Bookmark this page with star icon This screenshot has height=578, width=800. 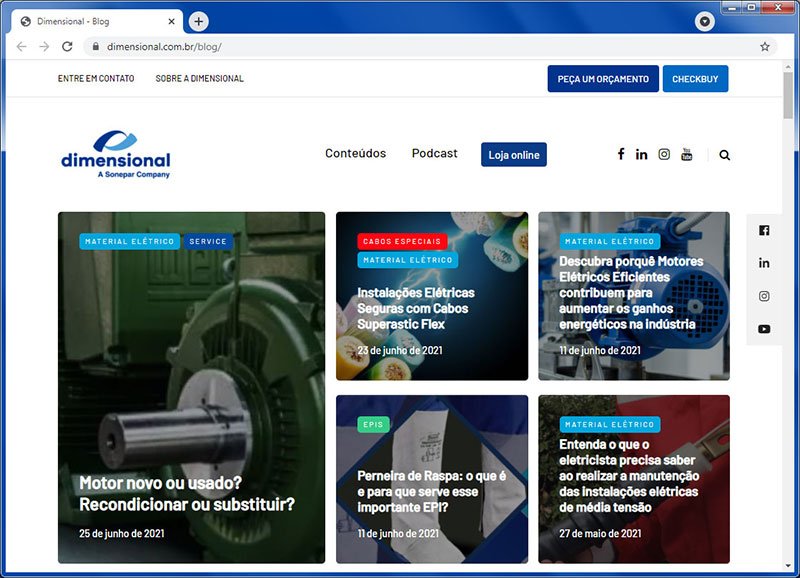pos(765,46)
